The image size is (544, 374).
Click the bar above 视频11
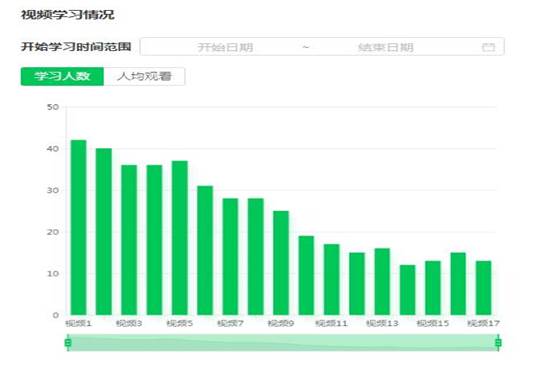pyautogui.click(x=332, y=280)
